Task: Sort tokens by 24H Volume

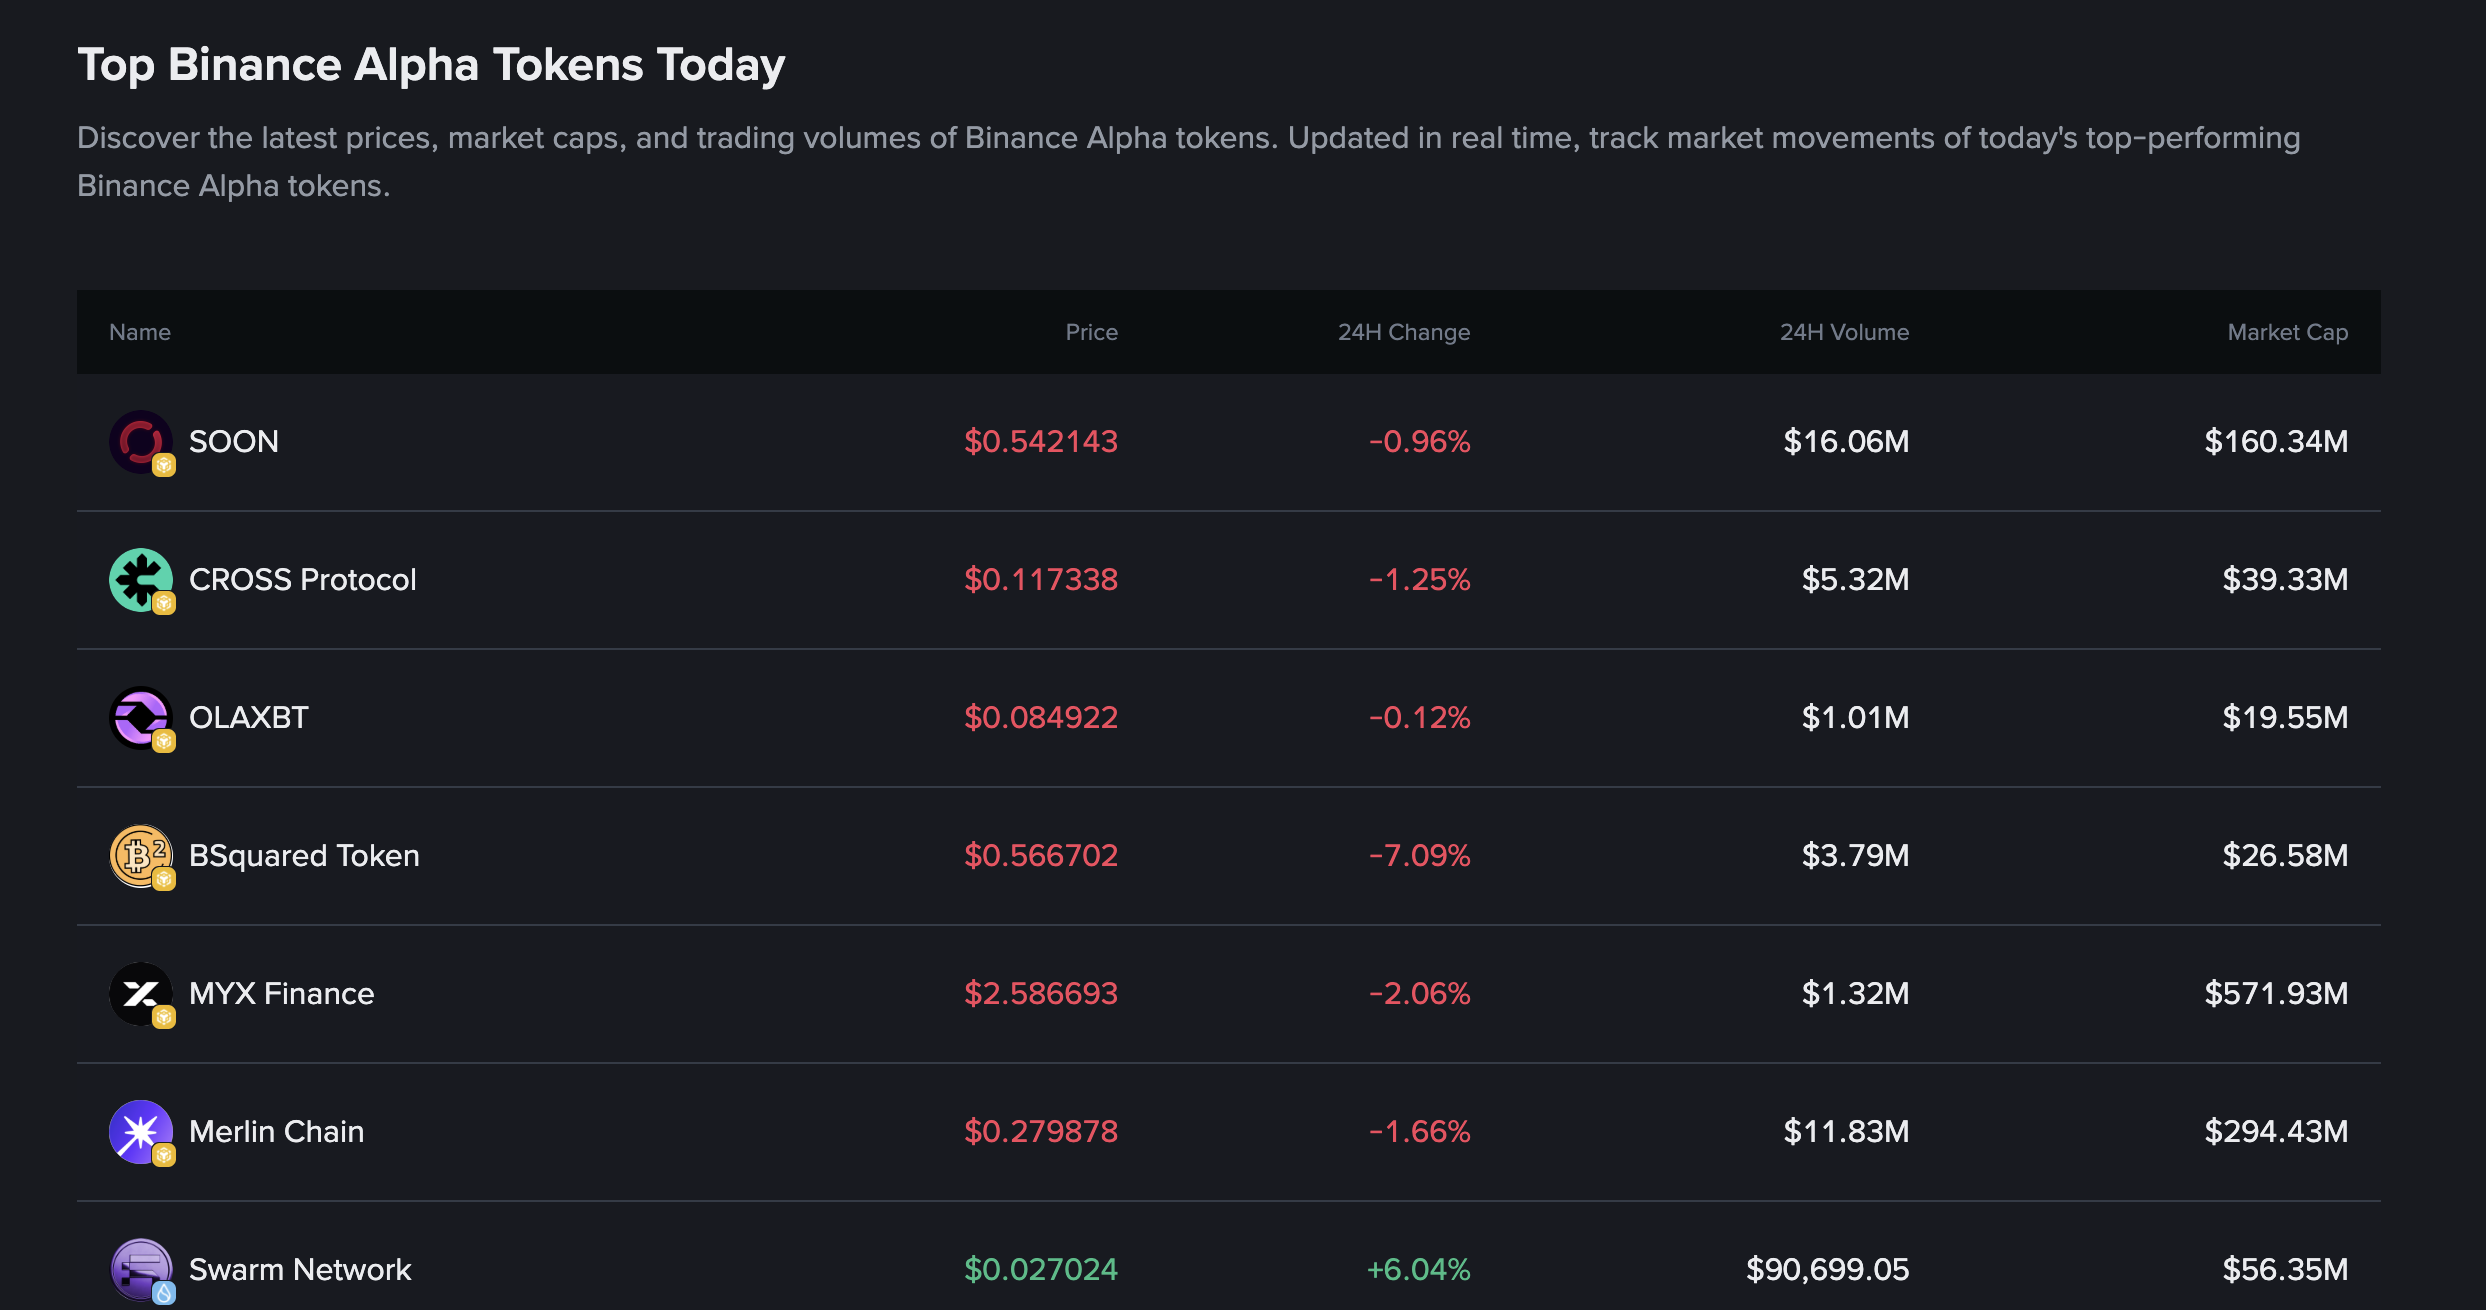Action: [x=1845, y=332]
